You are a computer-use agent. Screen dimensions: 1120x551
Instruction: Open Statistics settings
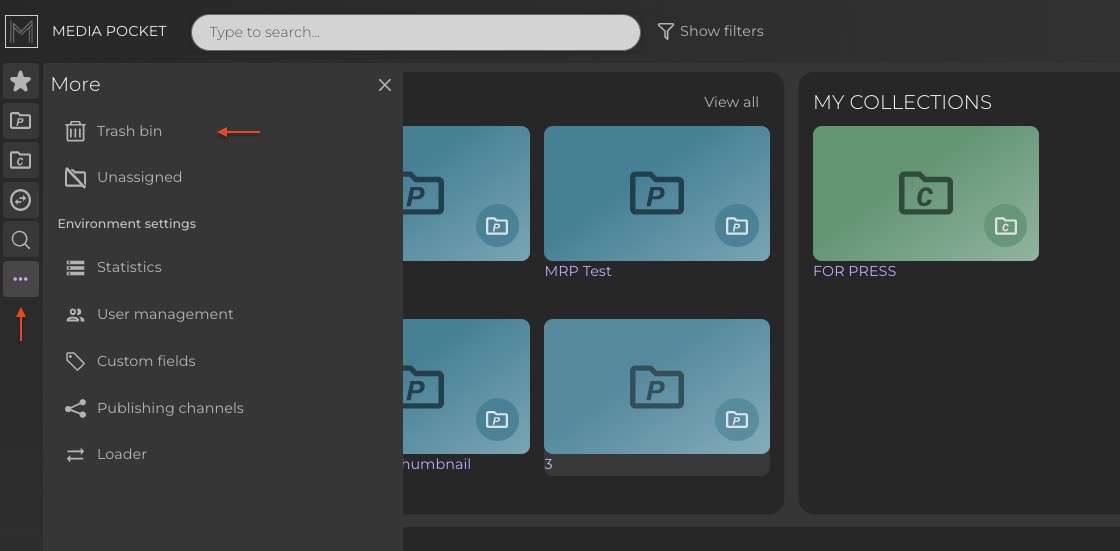click(x=129, y=267)
